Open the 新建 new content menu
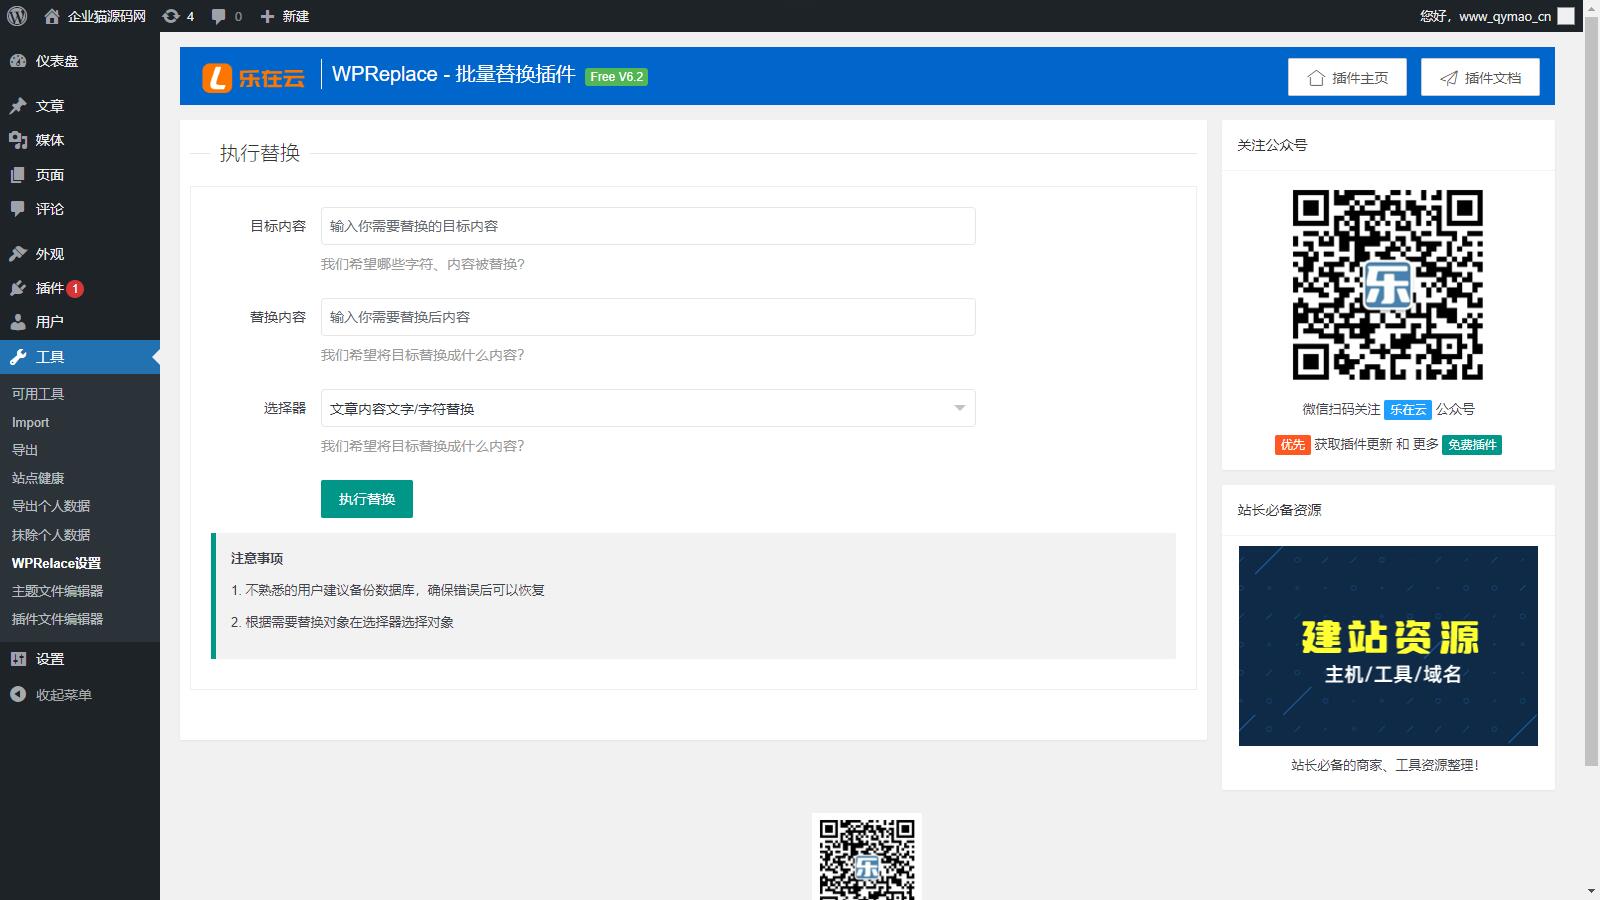Screen dimensions: 1600x900 click(x=285, y=16)
